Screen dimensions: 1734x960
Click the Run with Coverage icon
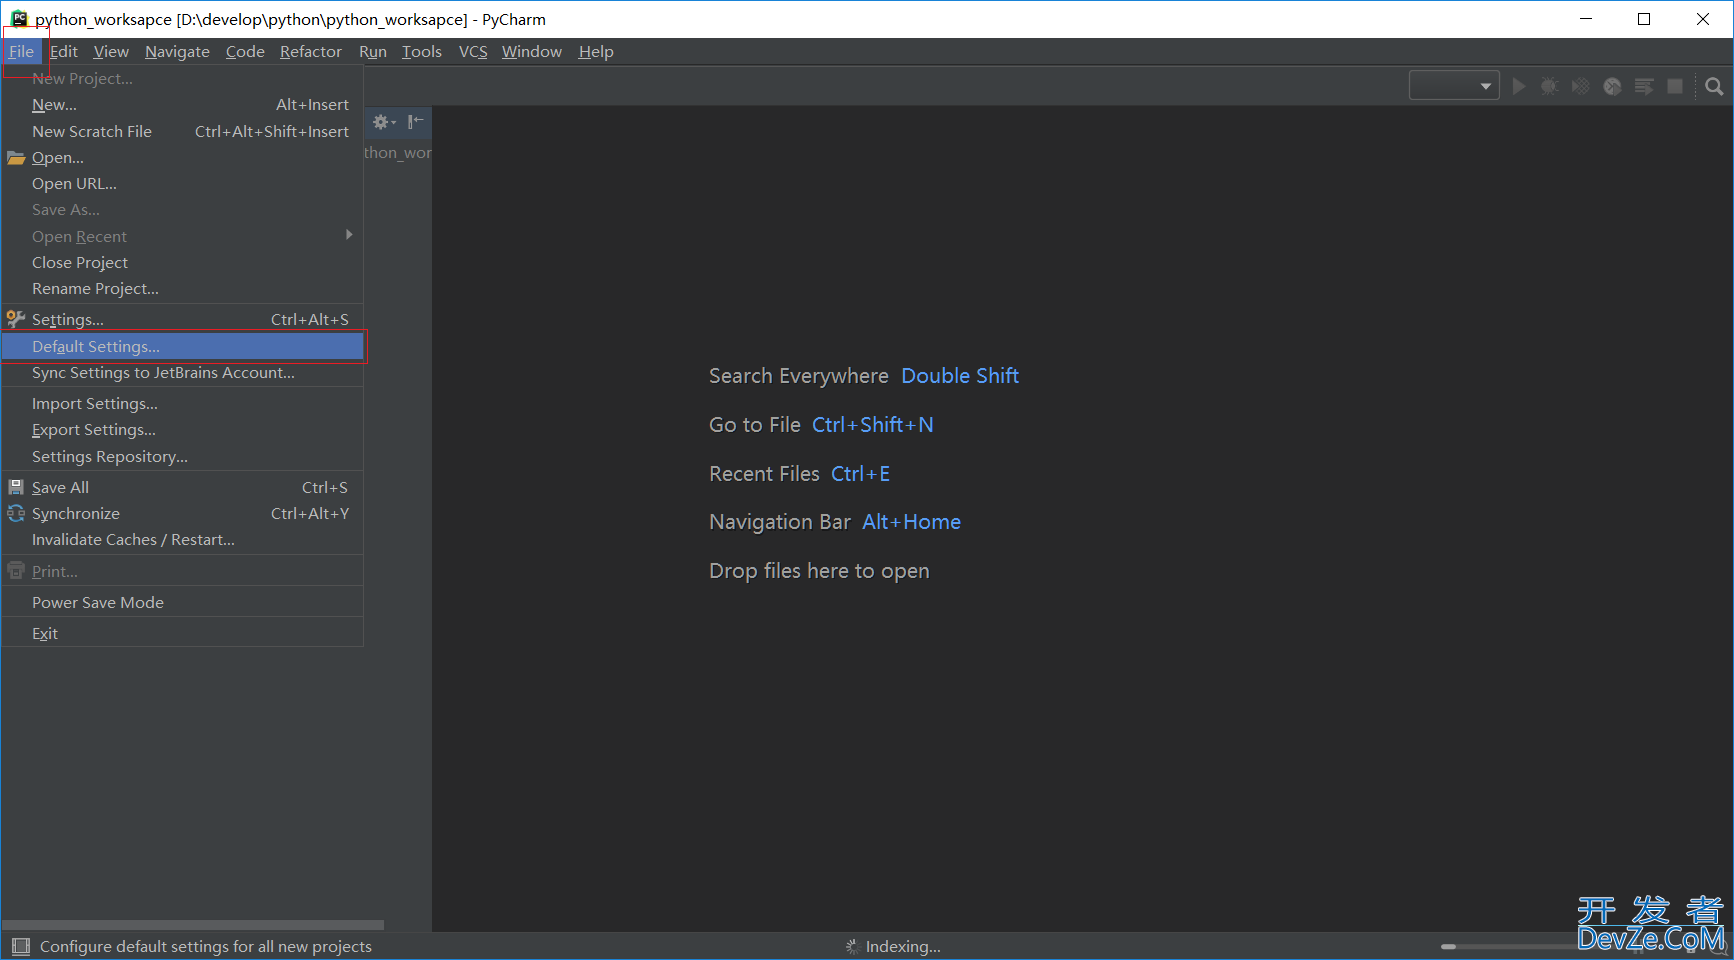click(1580, 86)
